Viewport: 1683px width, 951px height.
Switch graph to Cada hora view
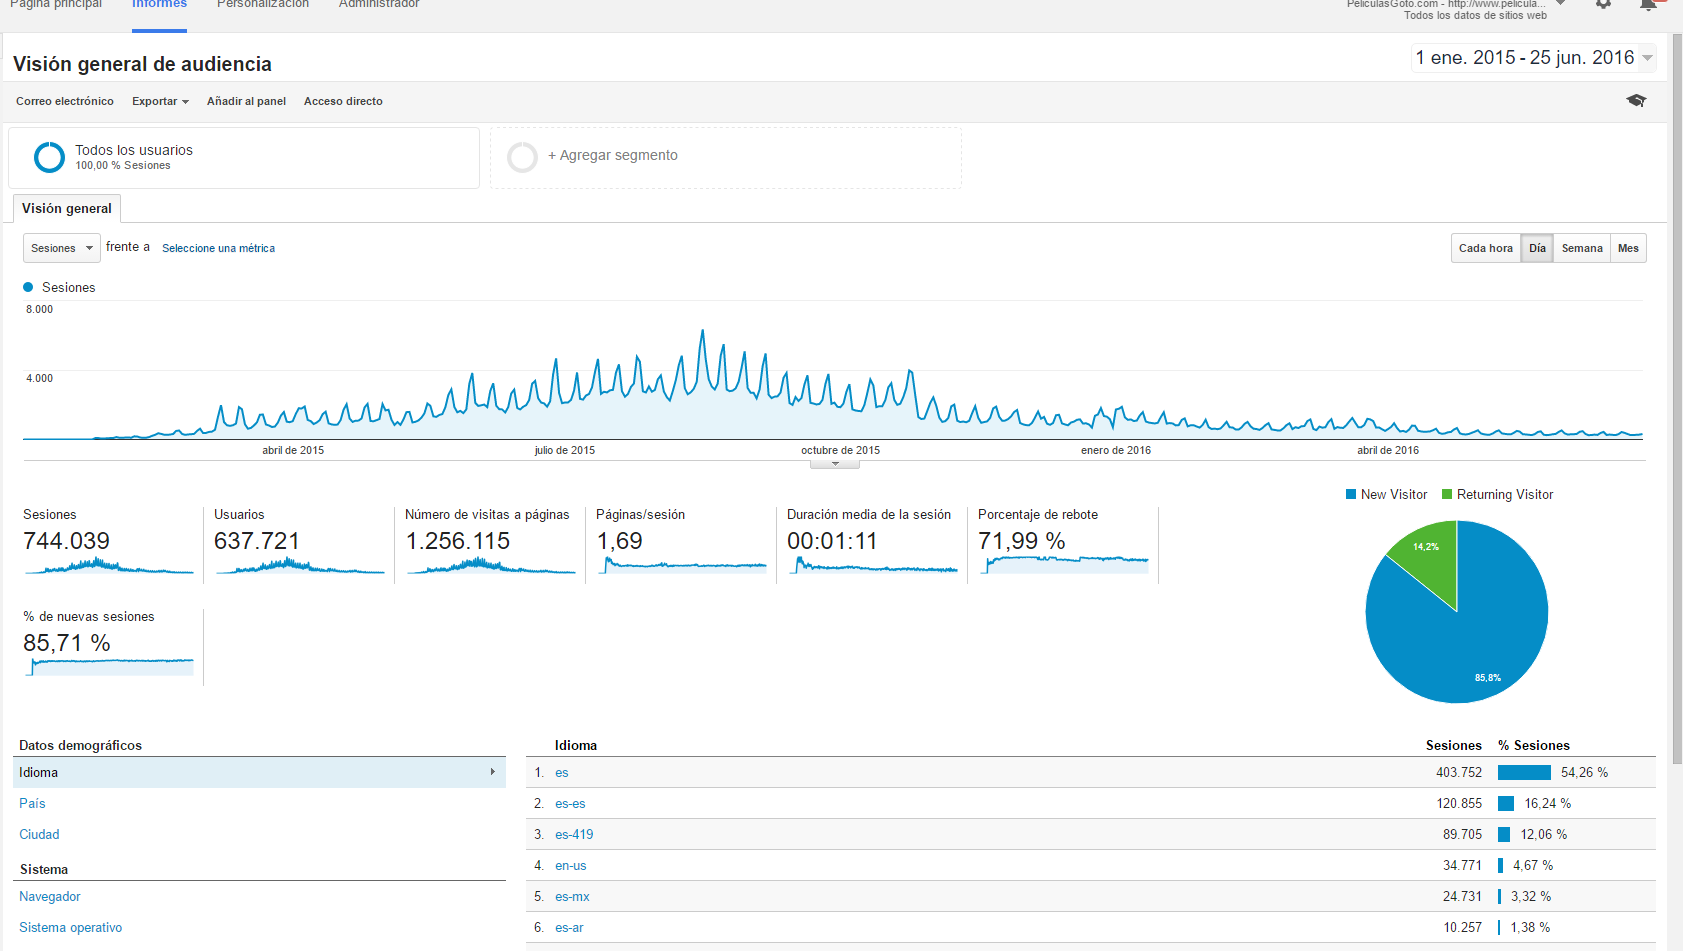[x=1485, y=248]
